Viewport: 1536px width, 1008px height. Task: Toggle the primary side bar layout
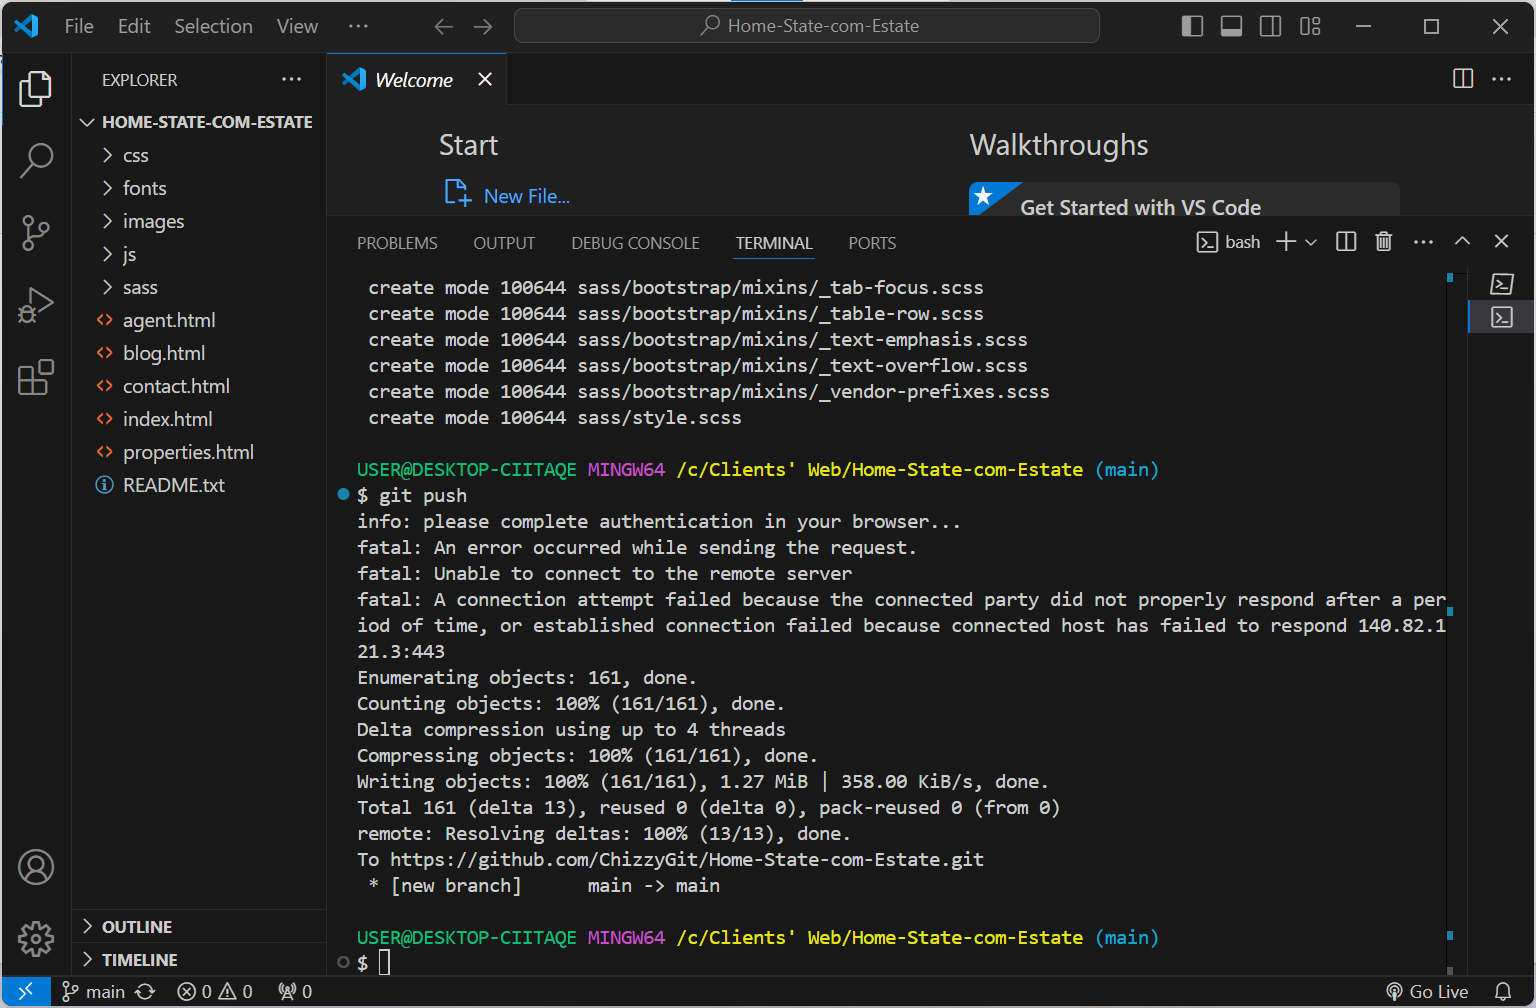tap(1192, 26)
